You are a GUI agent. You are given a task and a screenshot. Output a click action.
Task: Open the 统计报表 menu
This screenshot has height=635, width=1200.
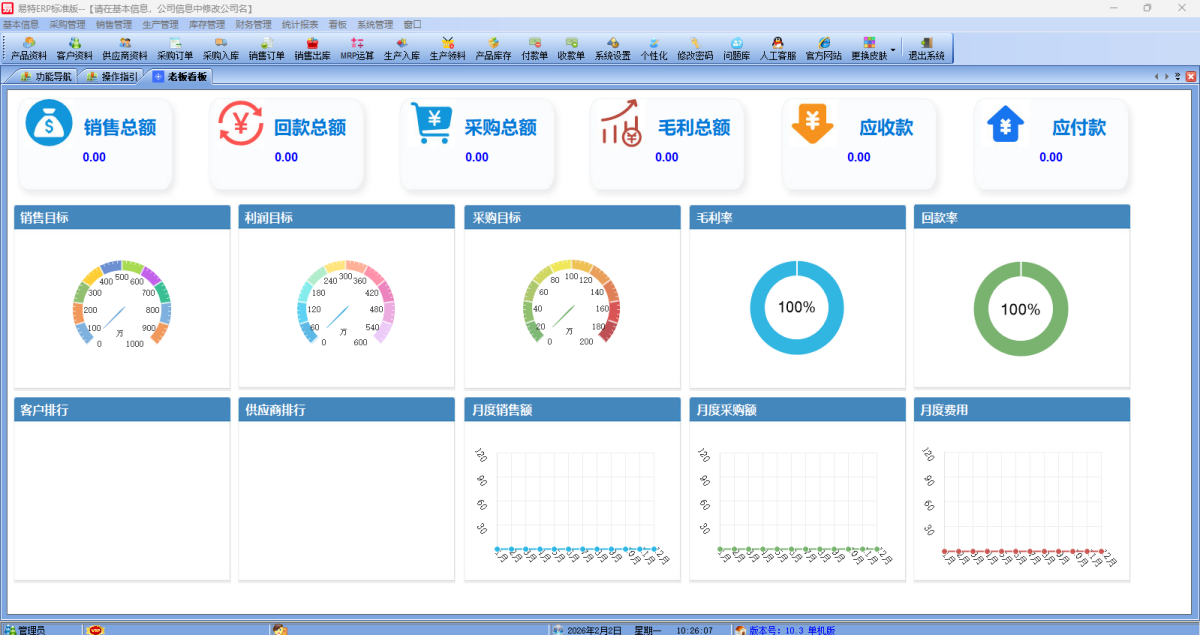click(x=299, y=24)
